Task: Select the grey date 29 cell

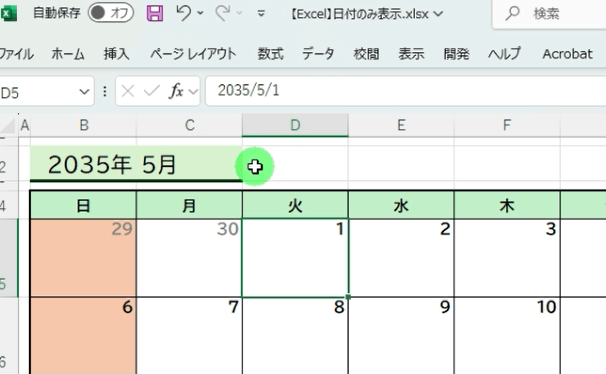Action: [x=83, y=258]
